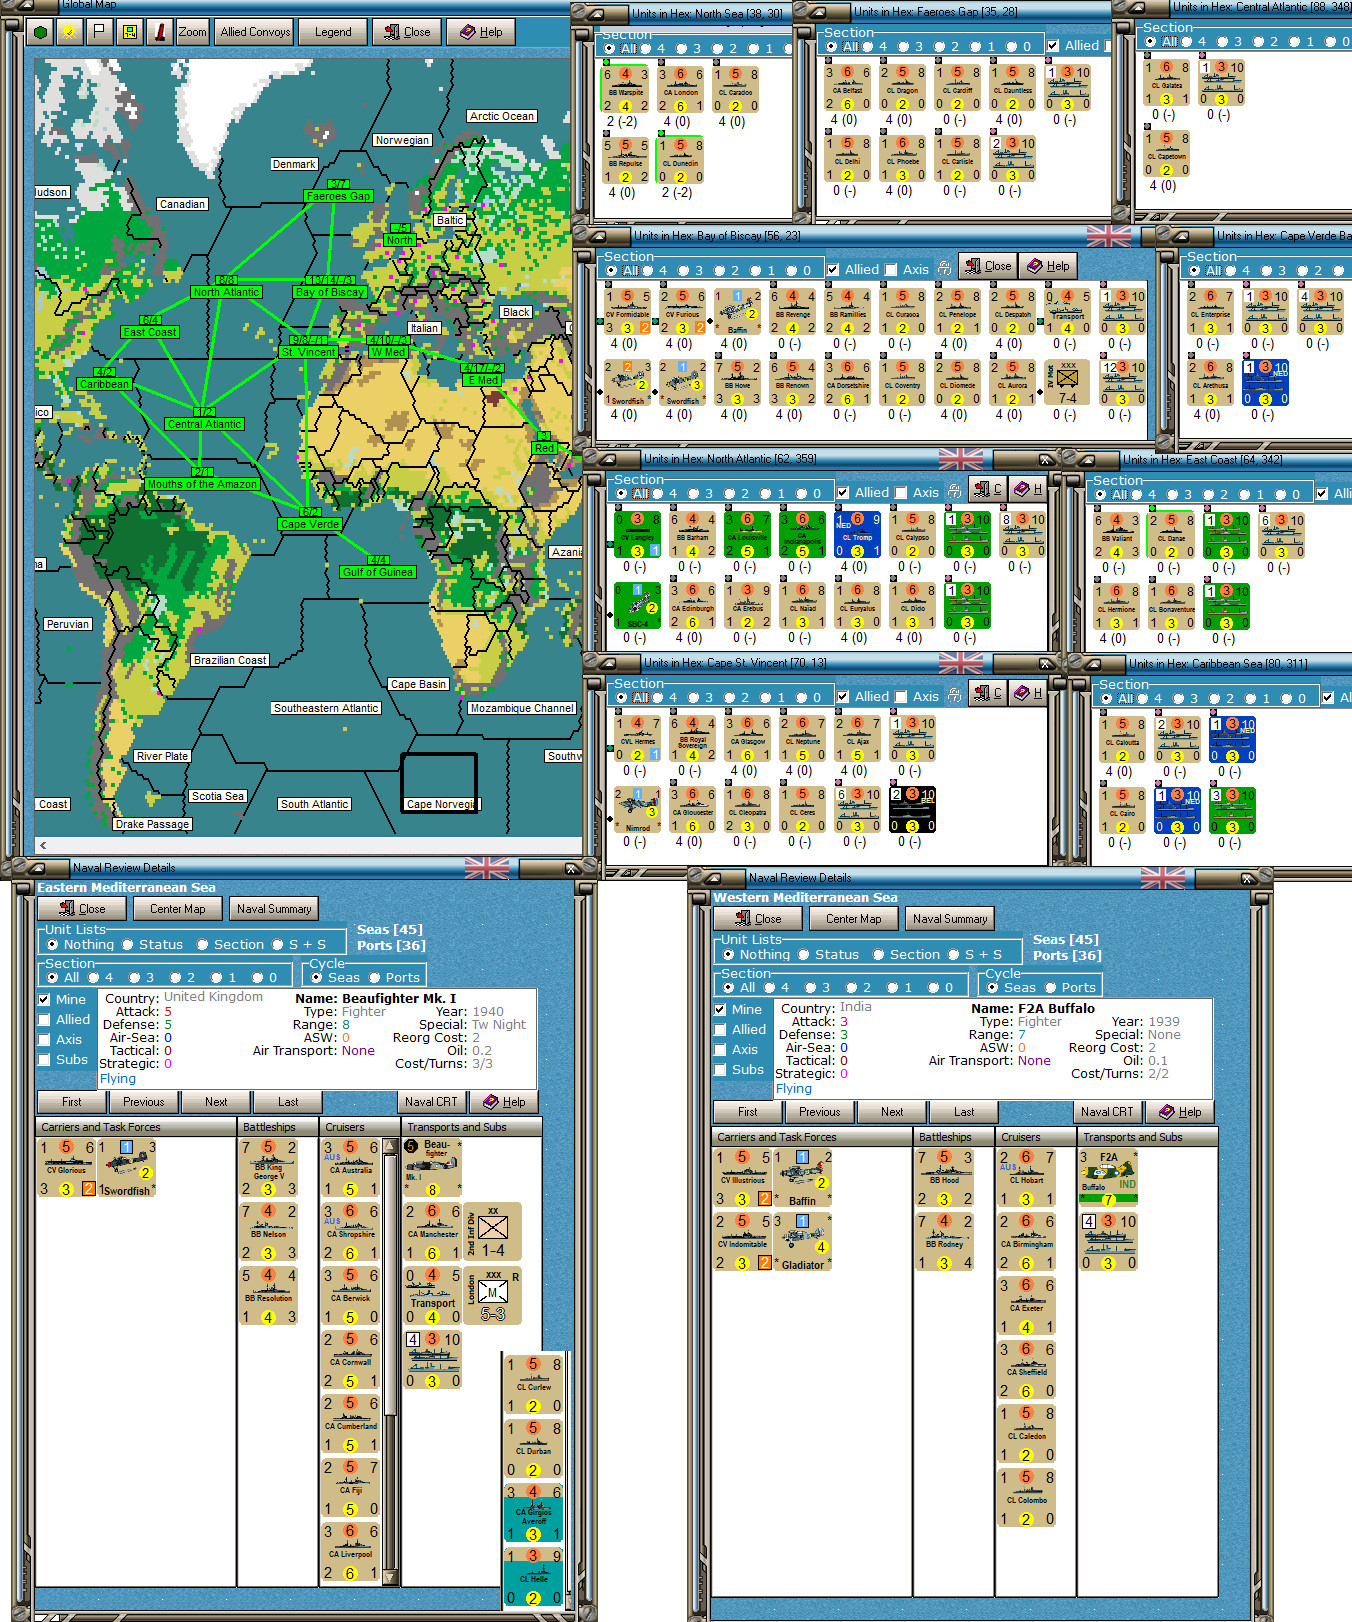Switch Cycle to Ports in Eastern Mediterranean window
1352x1622 pixels.
(396, 978)
